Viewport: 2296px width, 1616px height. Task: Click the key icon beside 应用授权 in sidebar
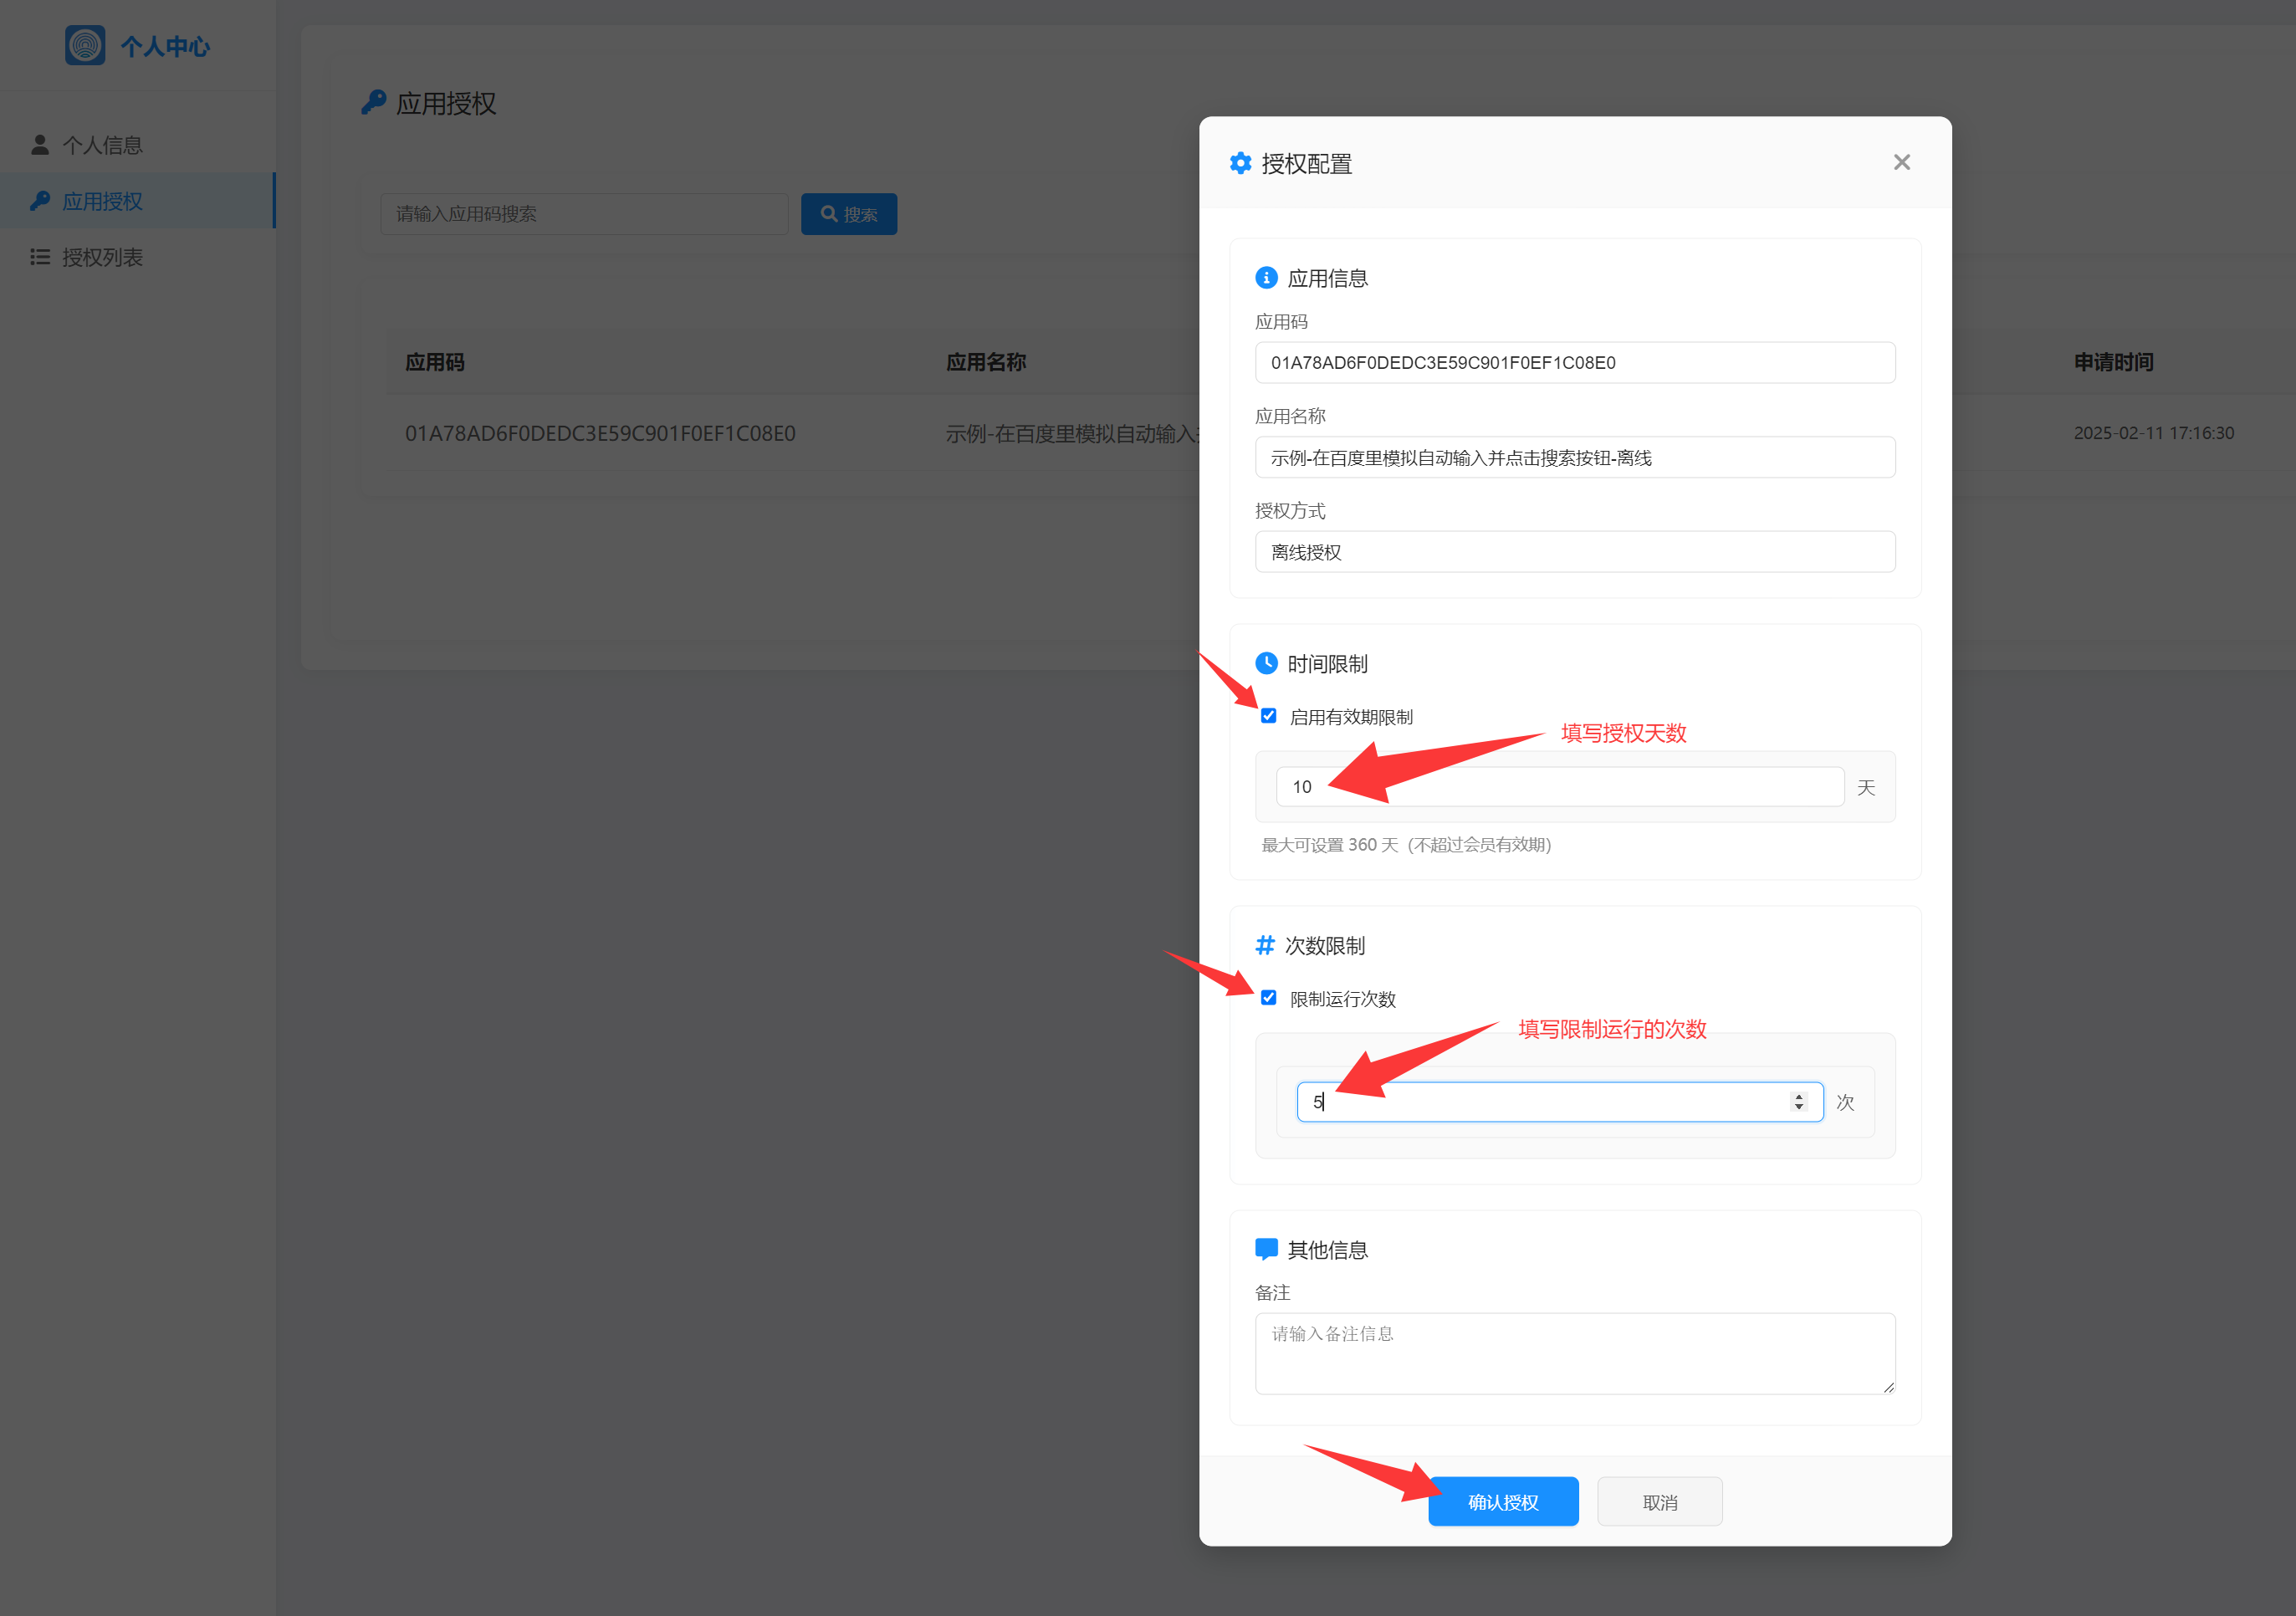40,201
